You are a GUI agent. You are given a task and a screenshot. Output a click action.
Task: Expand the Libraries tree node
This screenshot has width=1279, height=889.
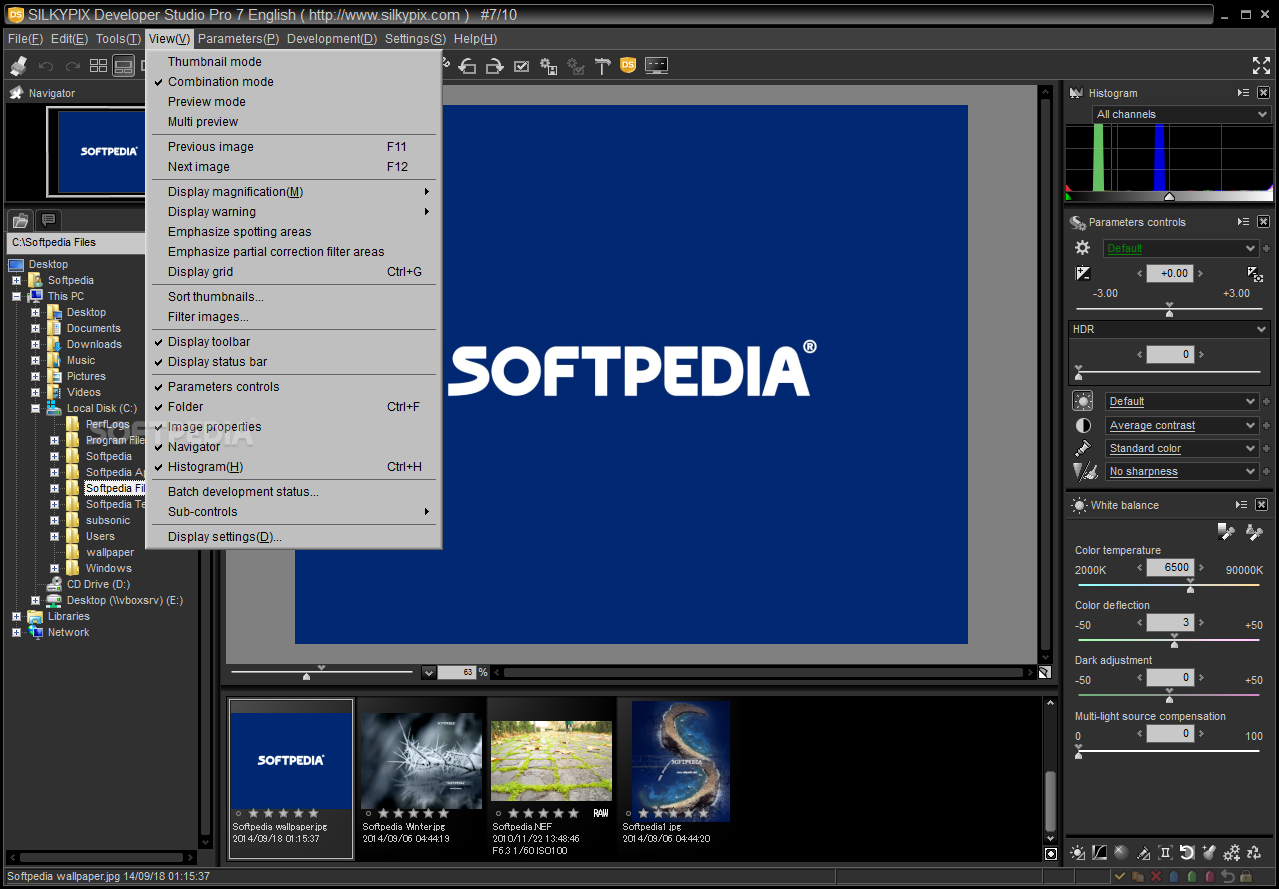[17, 616]
